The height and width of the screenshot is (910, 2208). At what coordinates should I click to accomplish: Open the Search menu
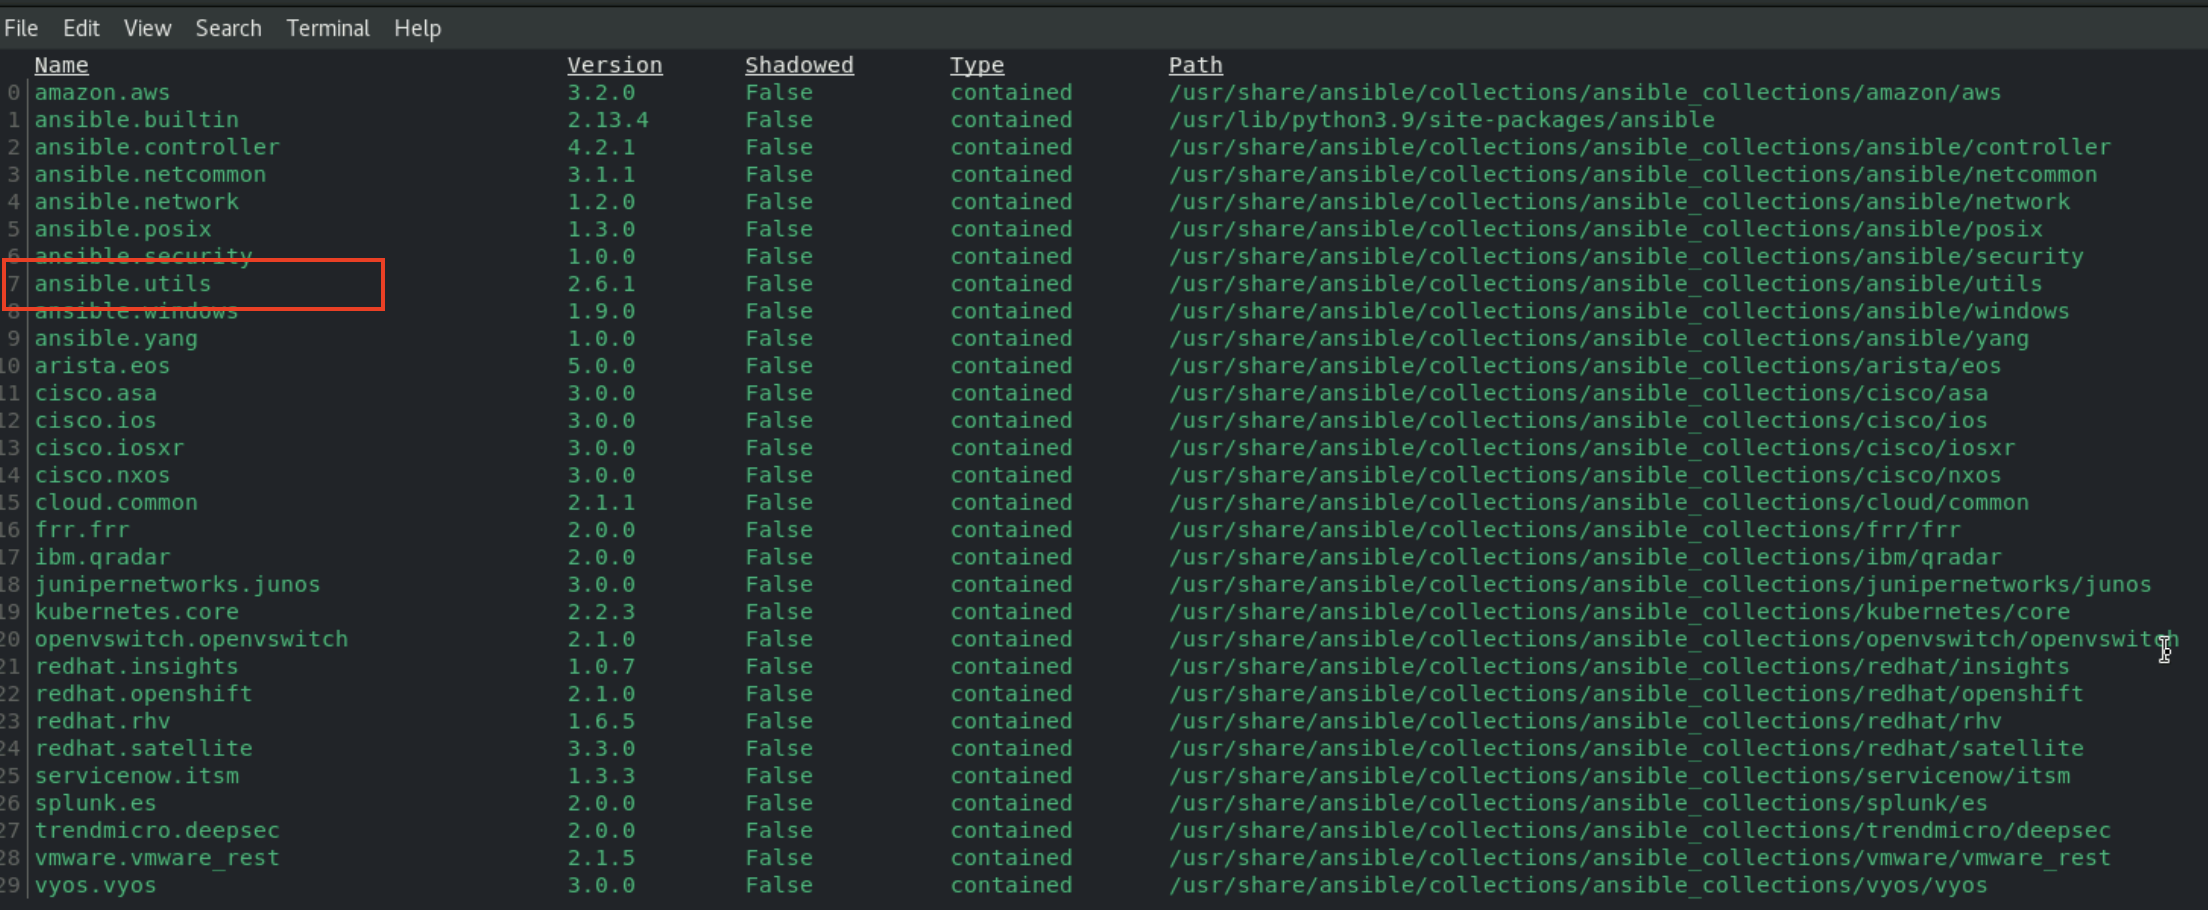tap(228, 27)
